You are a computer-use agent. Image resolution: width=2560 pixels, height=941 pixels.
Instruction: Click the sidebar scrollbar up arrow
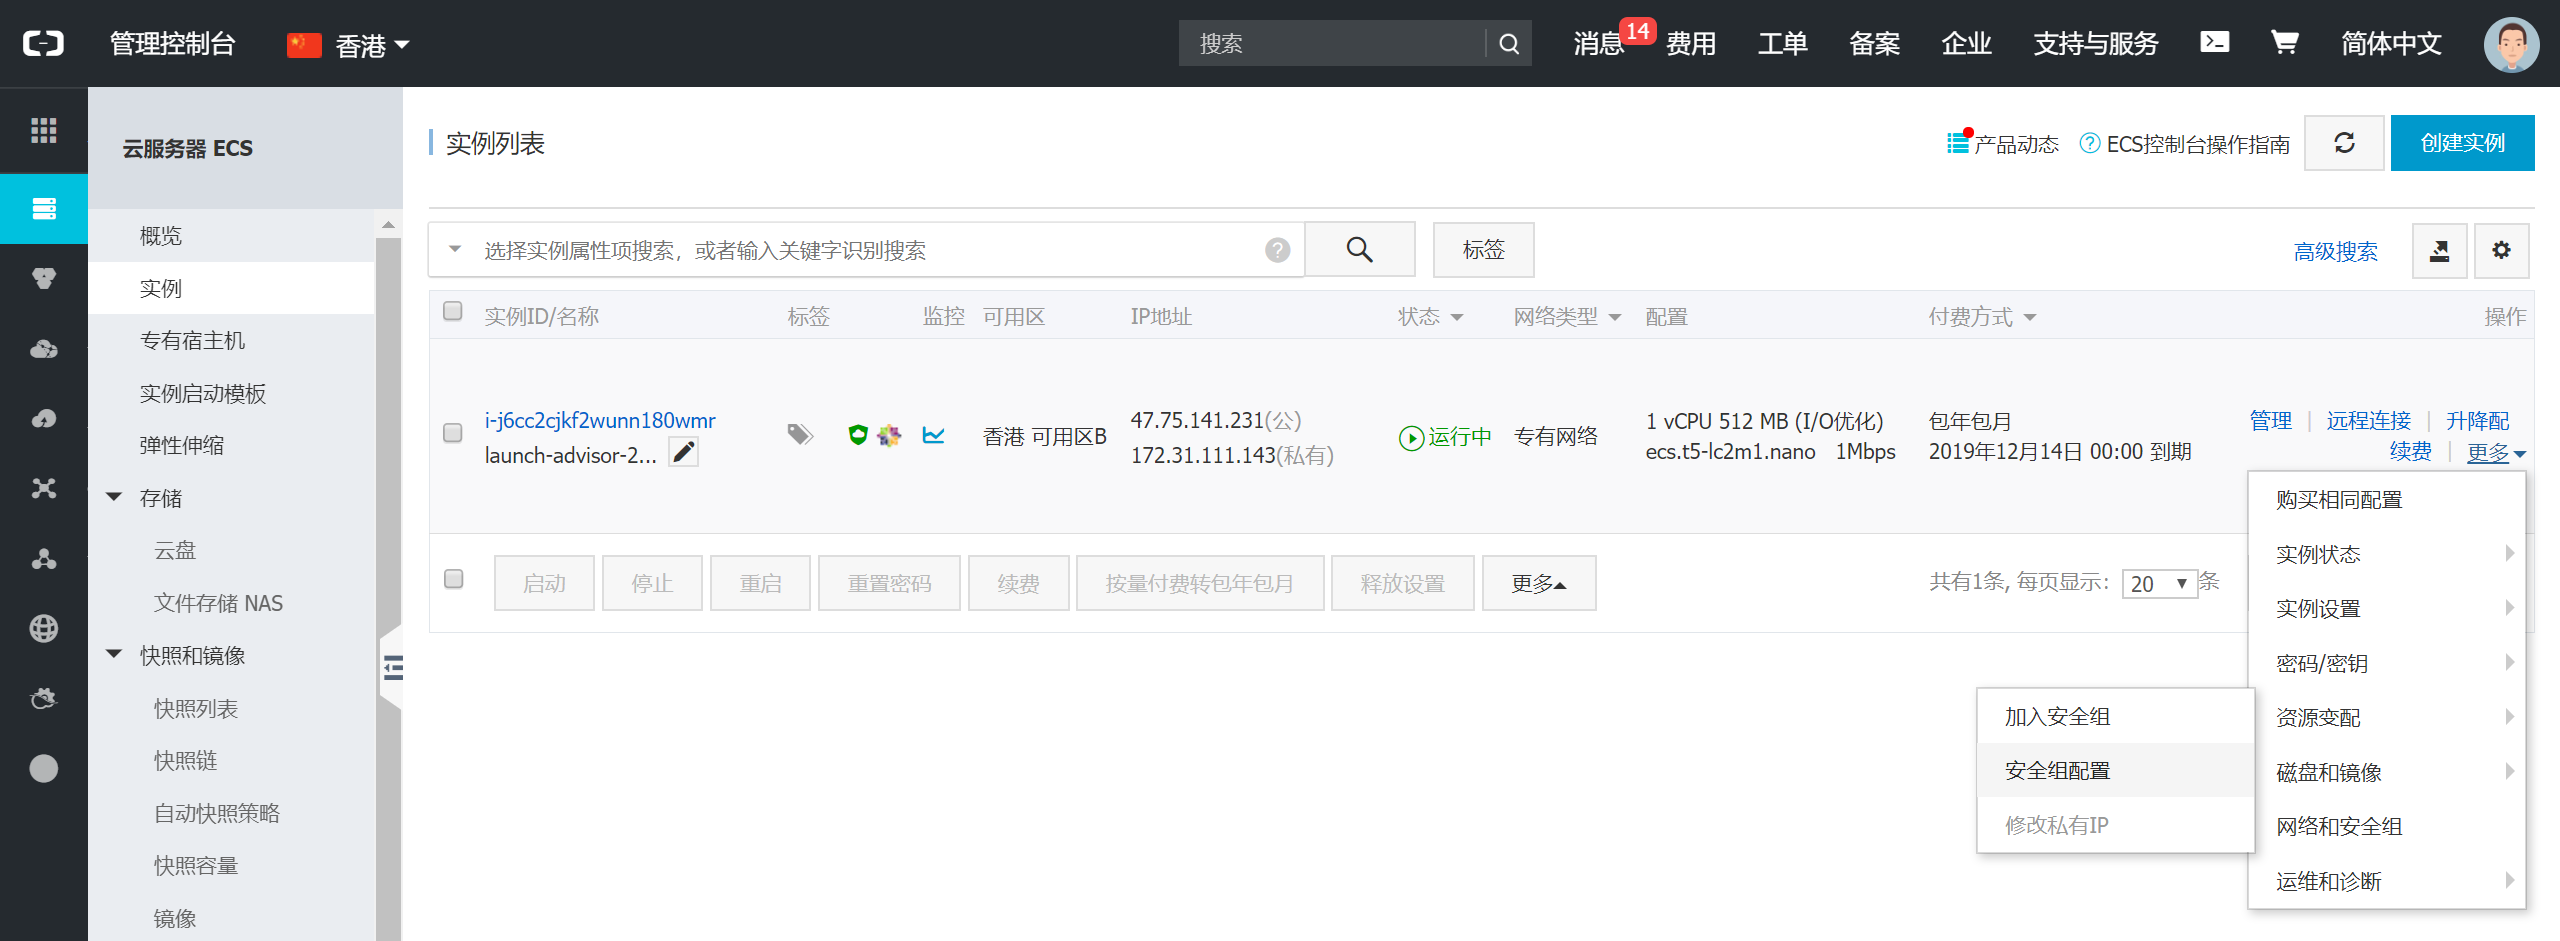coord(388,225)
